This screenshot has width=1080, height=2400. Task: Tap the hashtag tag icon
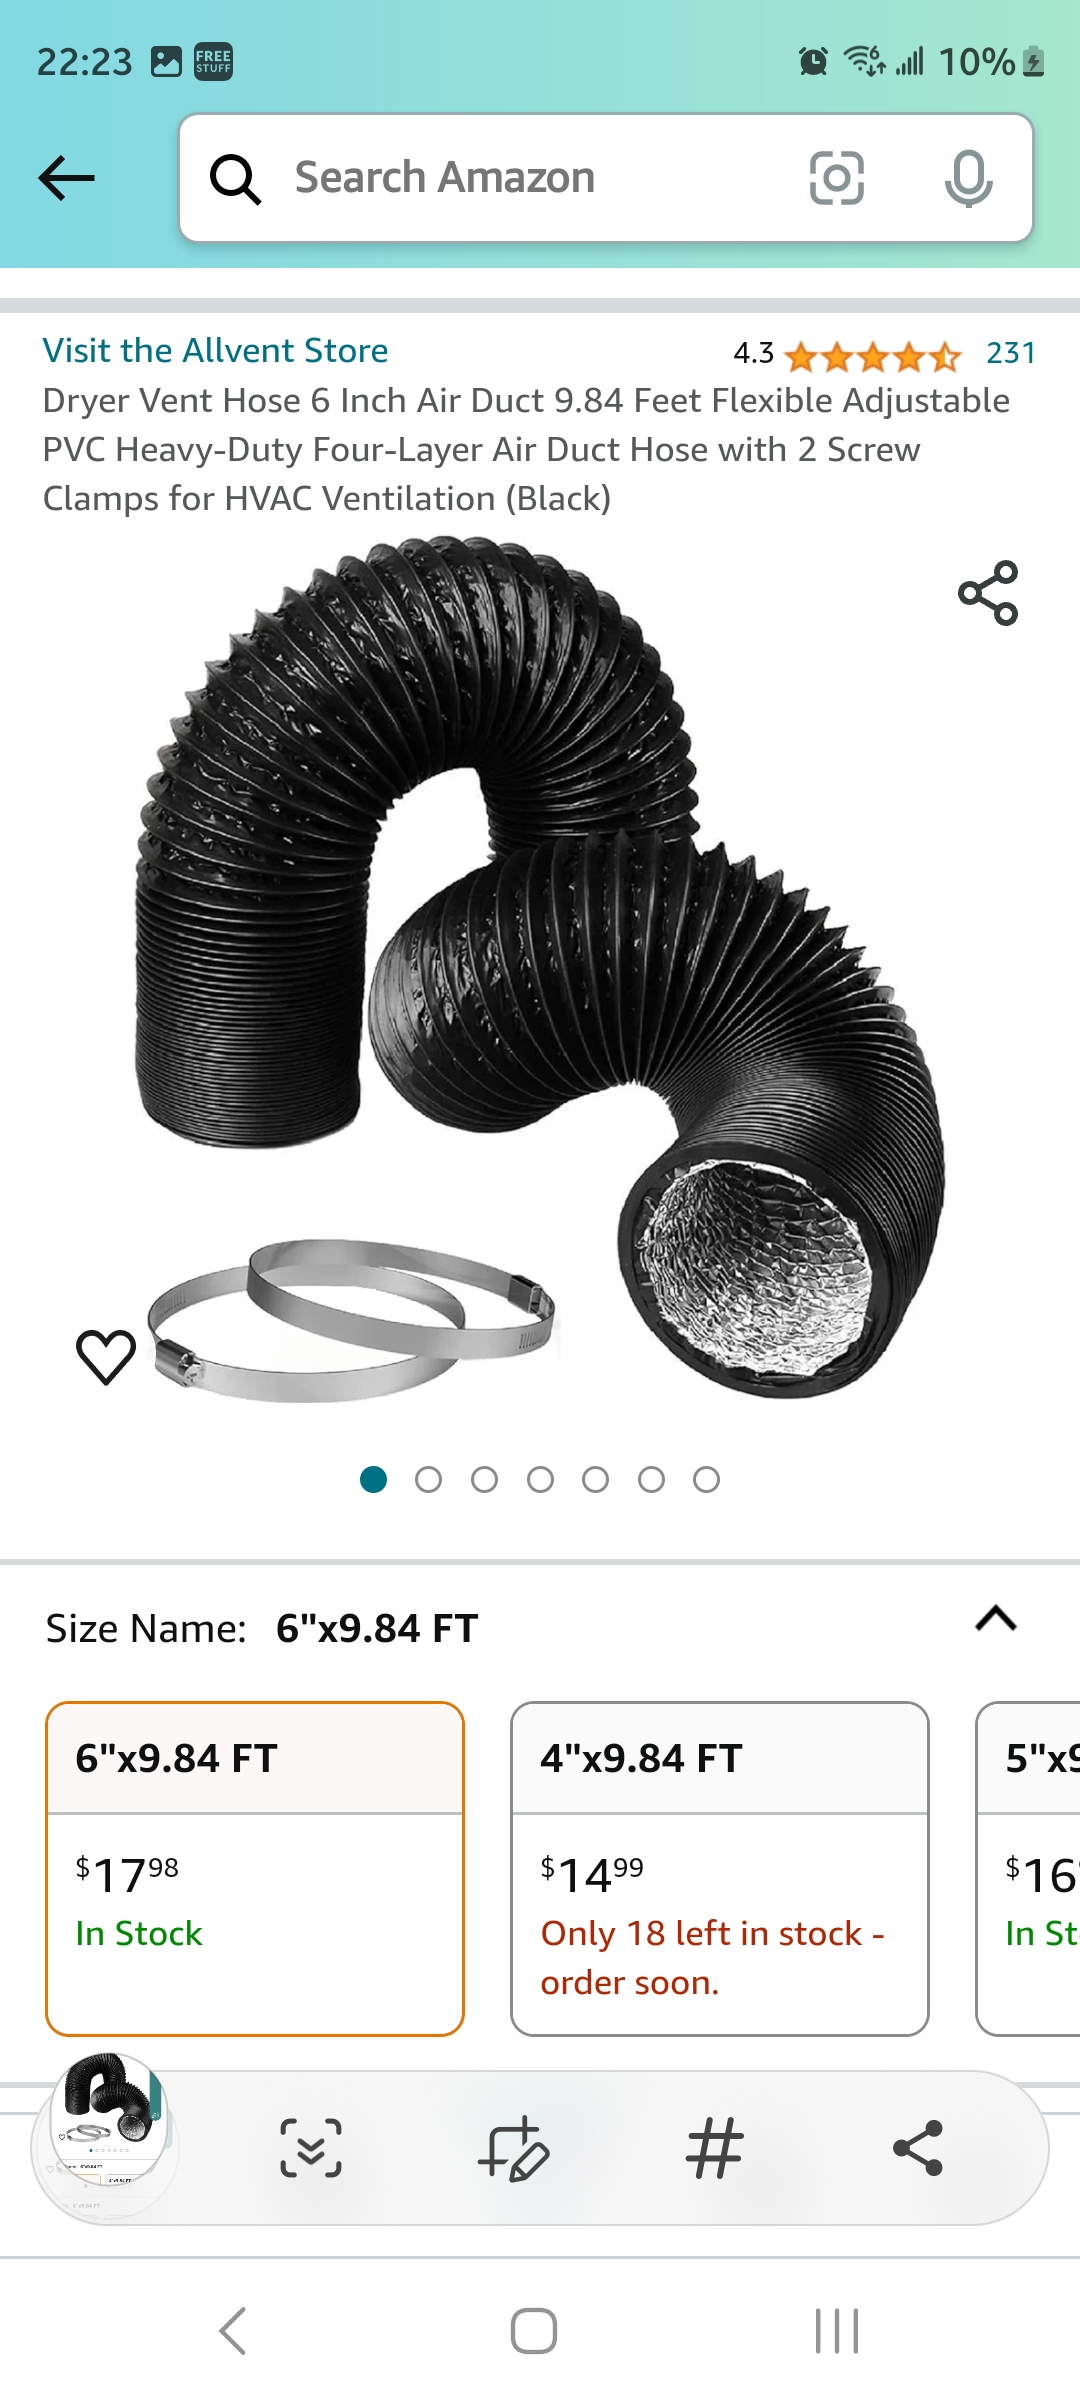pyautogui.click(x=715, y=2148)
